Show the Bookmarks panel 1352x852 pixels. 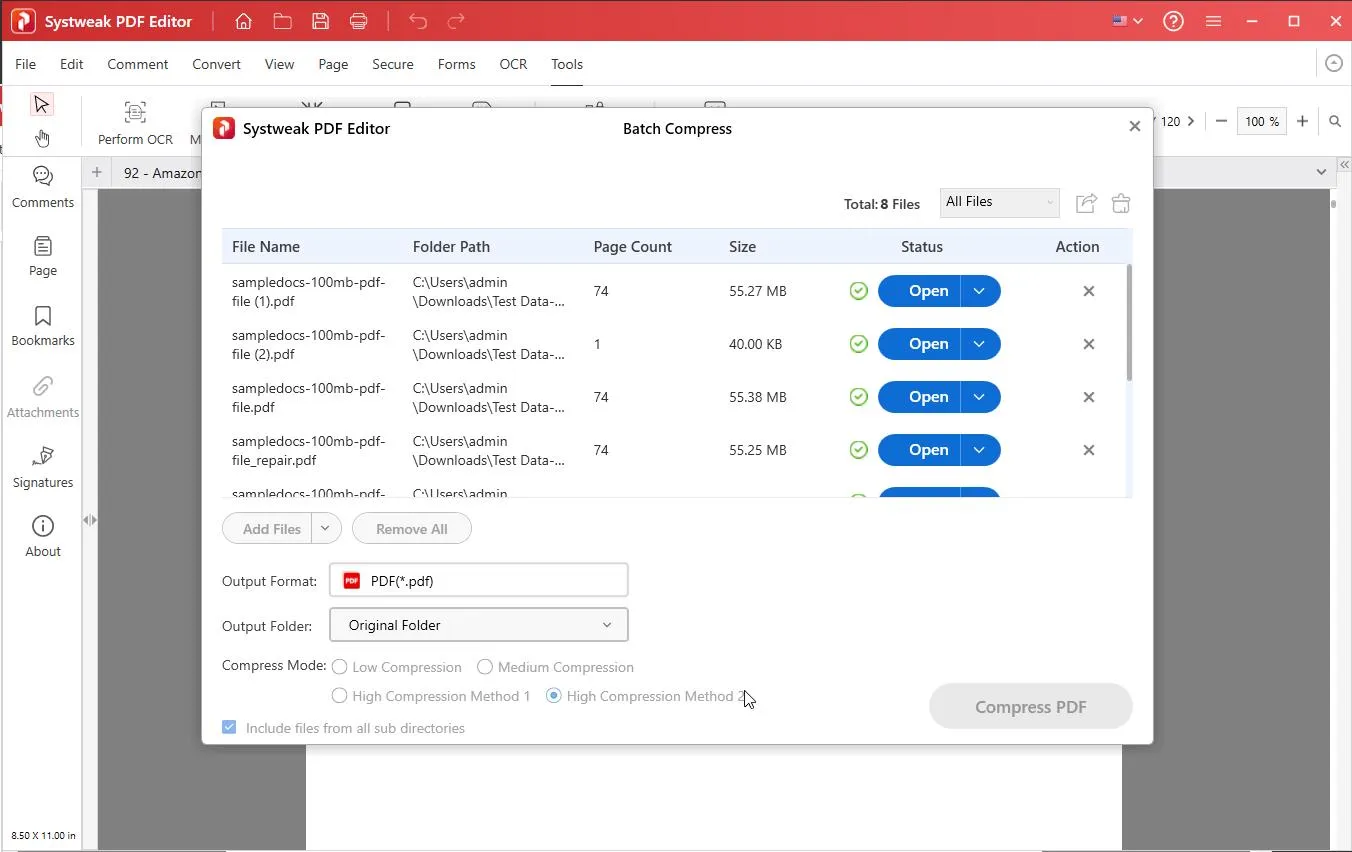coord(42,326)
